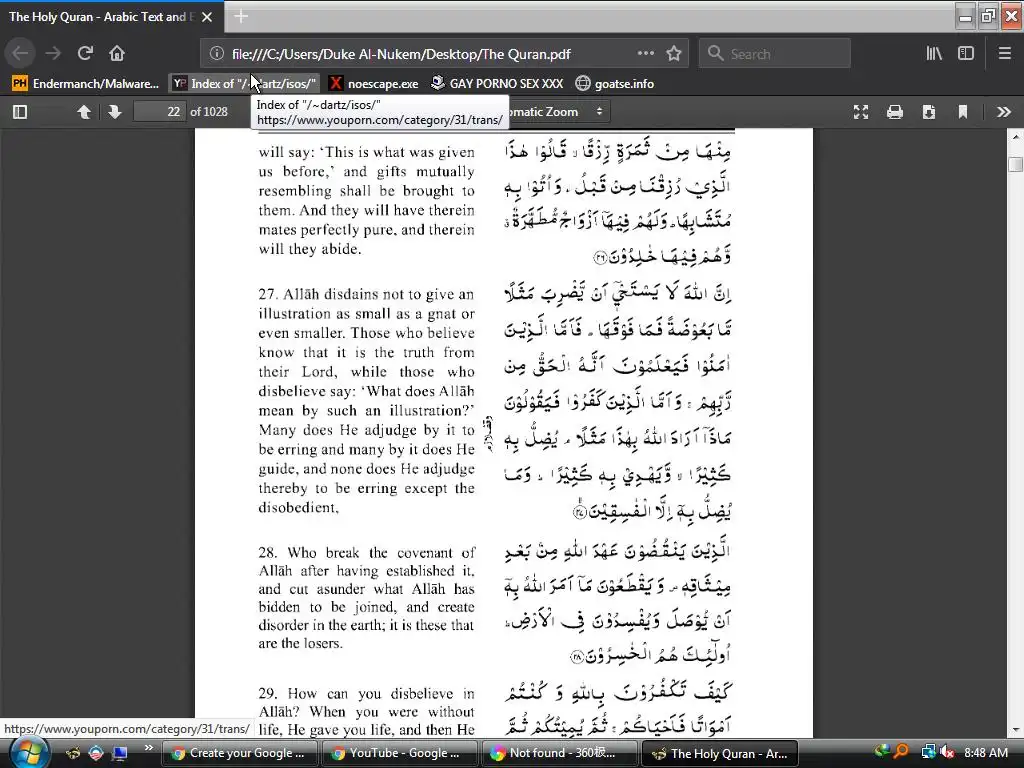Screen dimensions: 1024x768
Task: Open clock showing 8:48 AM
Action: (x=985, y=752)
